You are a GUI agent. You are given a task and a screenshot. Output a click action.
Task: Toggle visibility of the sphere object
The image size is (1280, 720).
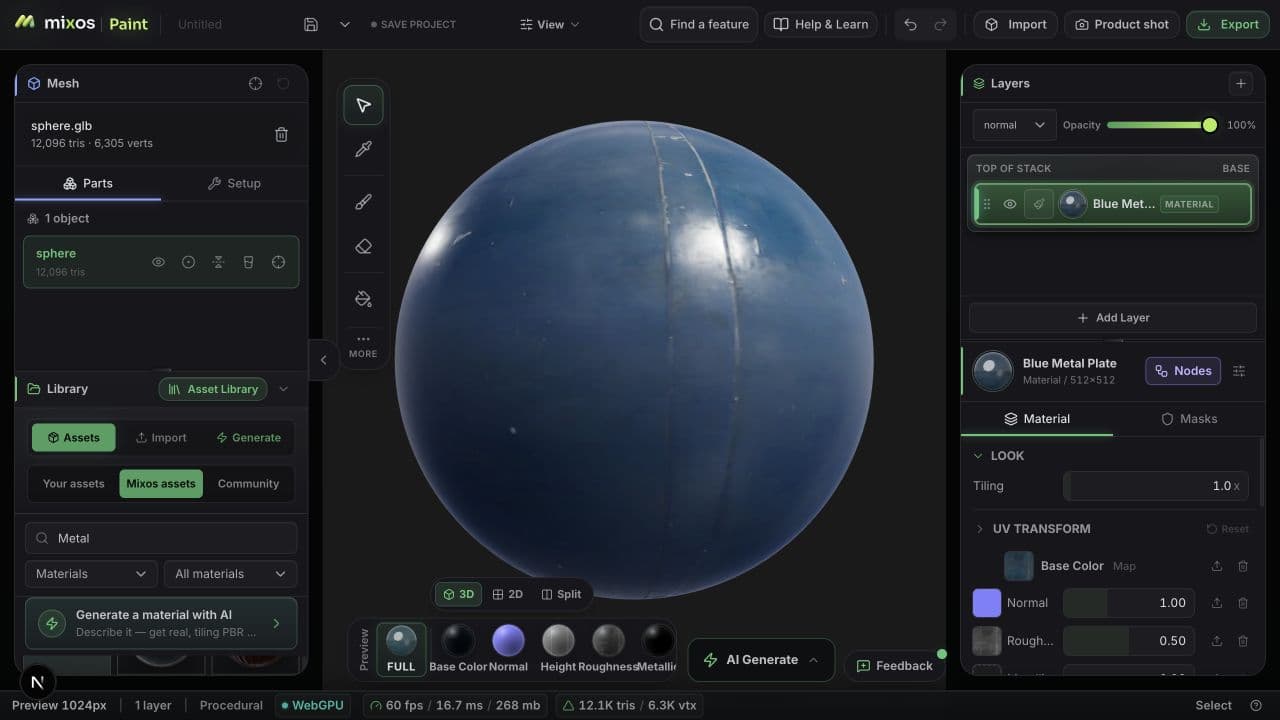(x=158, y=262)
